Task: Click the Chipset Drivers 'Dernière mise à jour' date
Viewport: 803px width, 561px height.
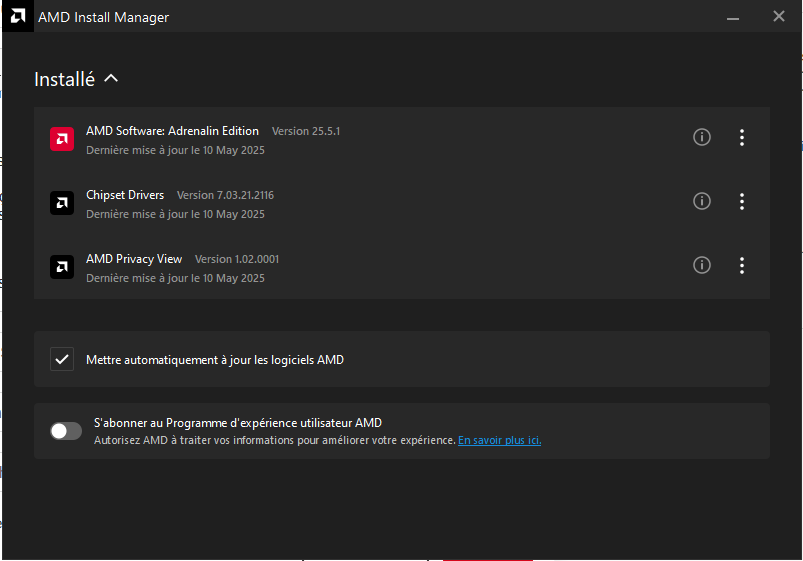Action: tap(175, 214)
